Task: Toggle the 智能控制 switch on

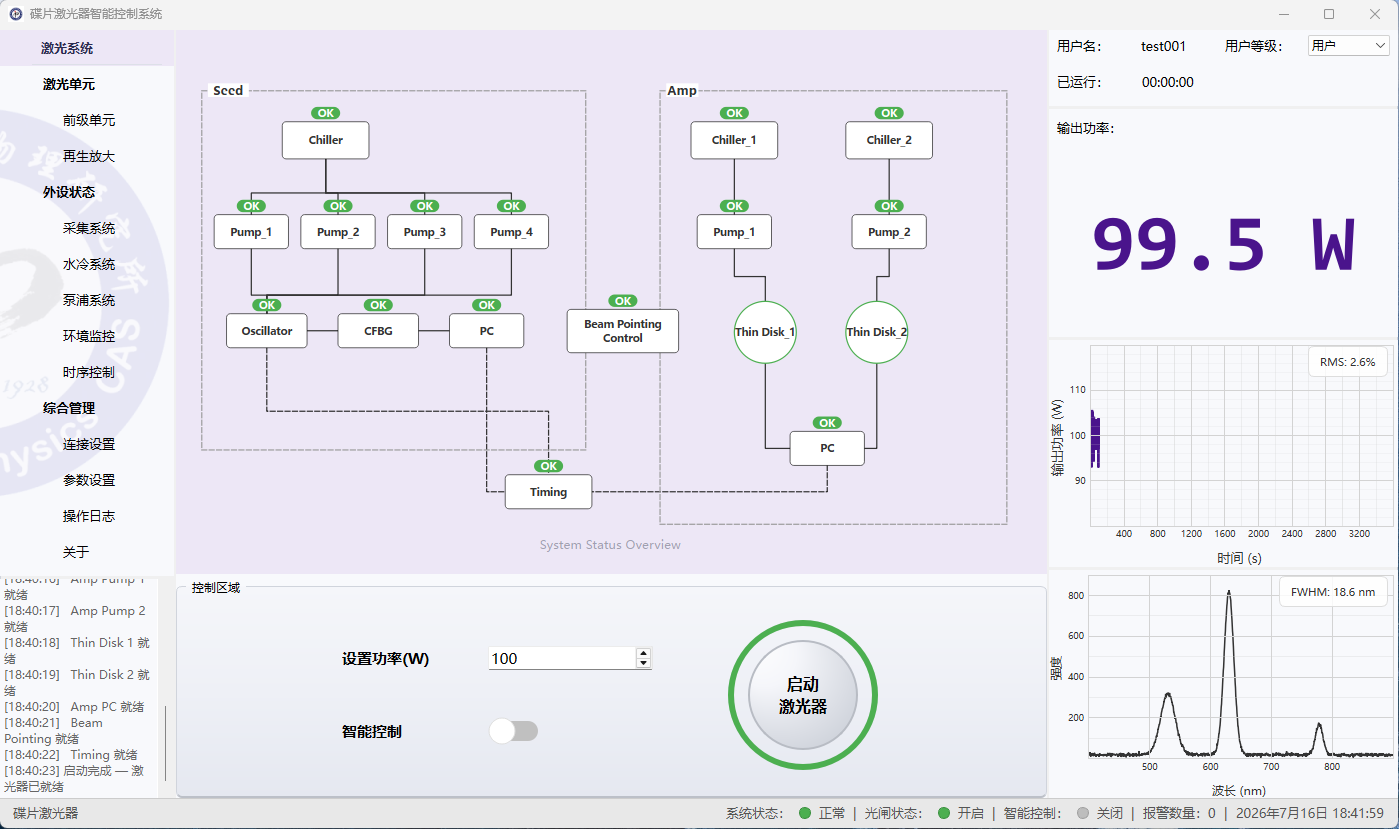Action: (514, 731)
